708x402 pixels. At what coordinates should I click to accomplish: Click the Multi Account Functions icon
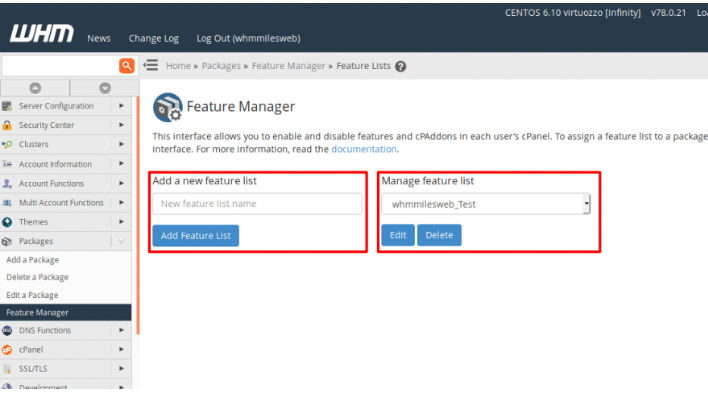(7, 203)
